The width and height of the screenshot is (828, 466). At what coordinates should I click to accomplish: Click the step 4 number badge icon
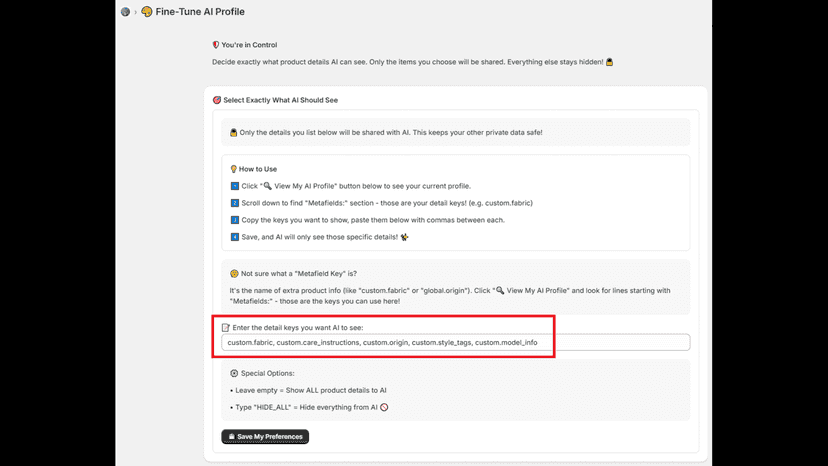point(235,237)
